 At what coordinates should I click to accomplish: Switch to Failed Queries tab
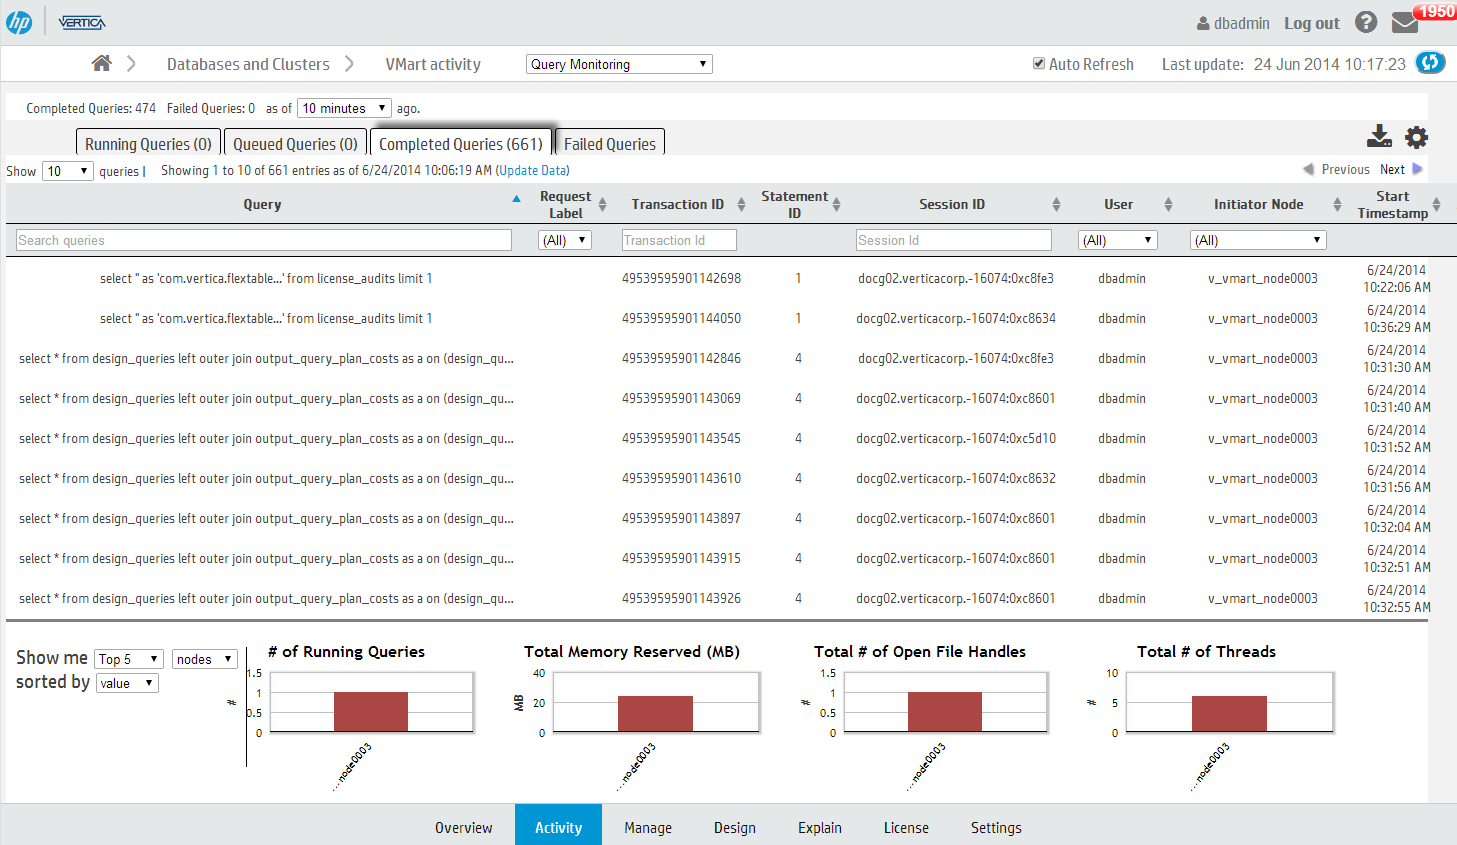pyautogui.click(x=610, y=143)
